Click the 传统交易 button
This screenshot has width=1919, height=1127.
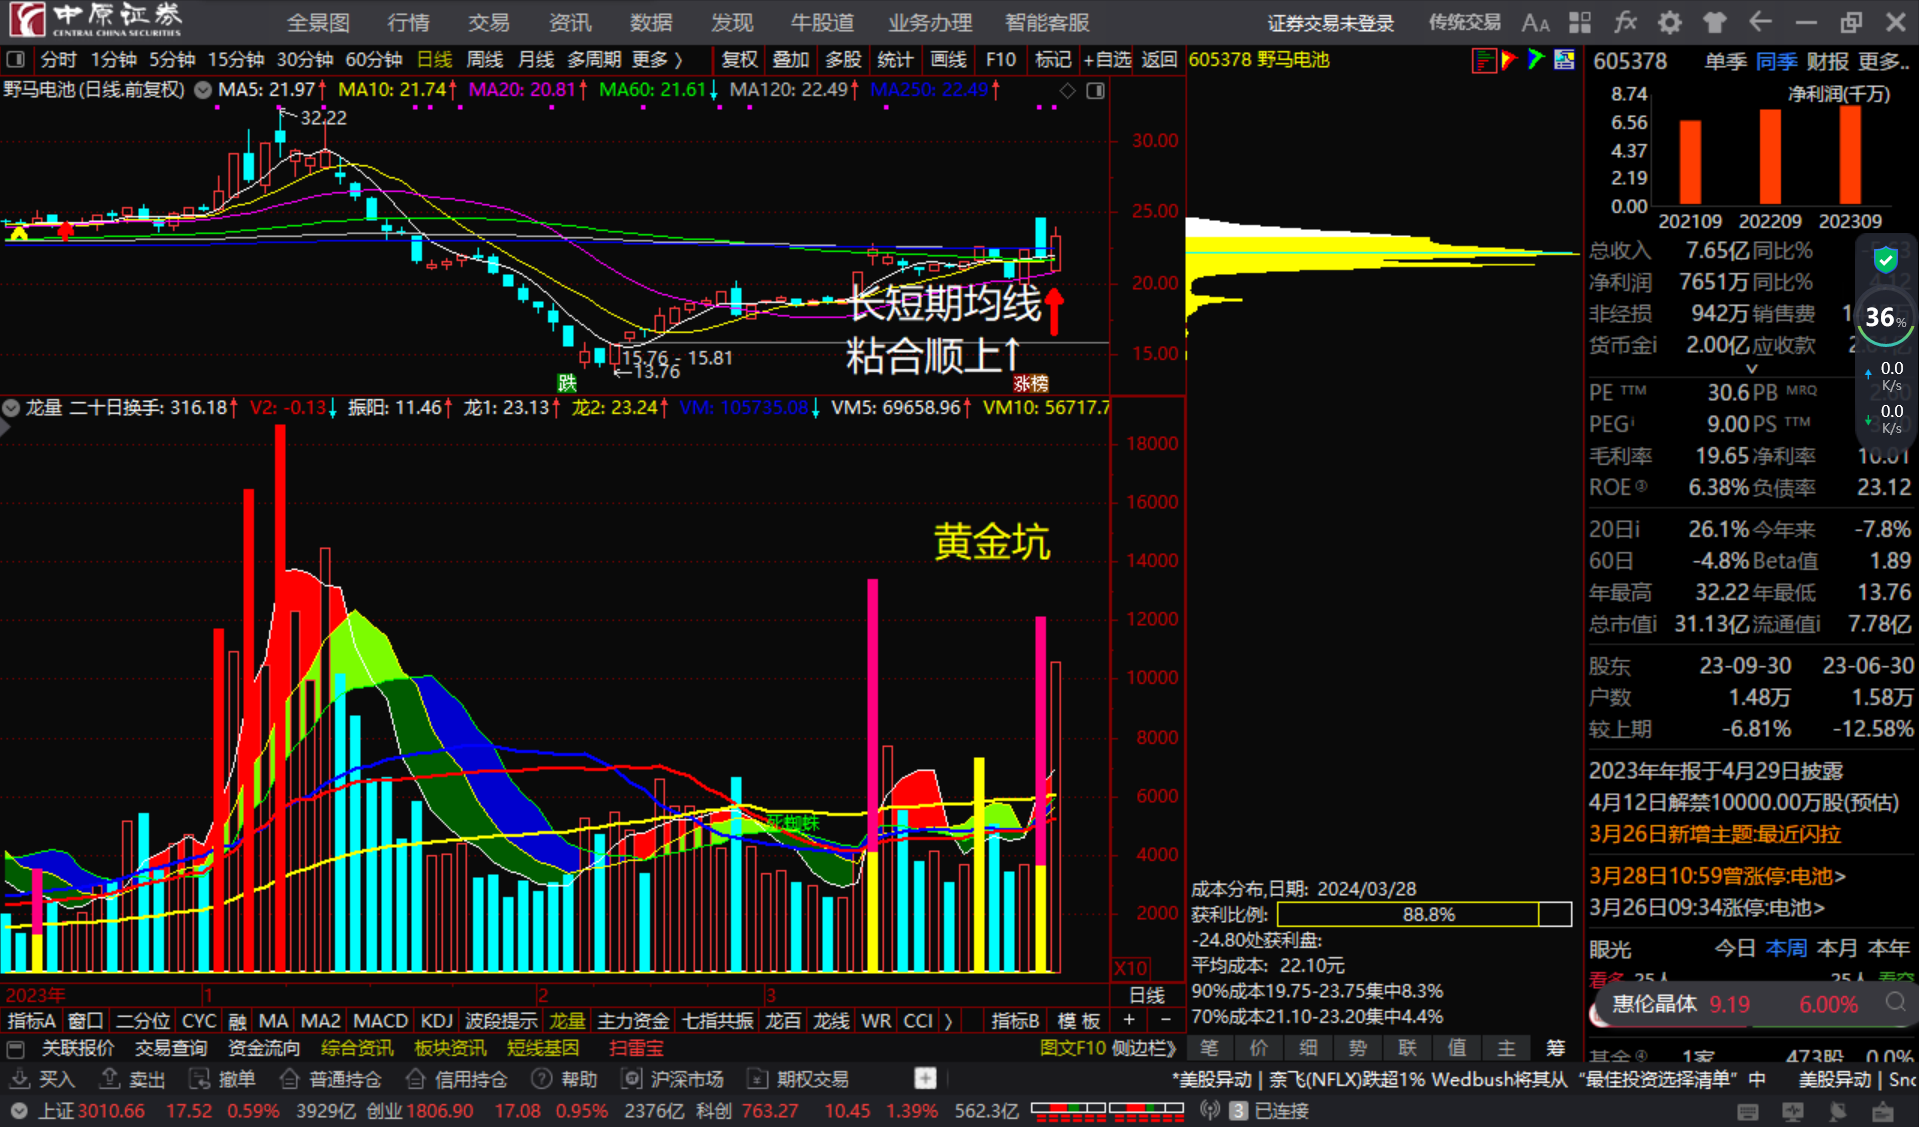coord(1464,22)
